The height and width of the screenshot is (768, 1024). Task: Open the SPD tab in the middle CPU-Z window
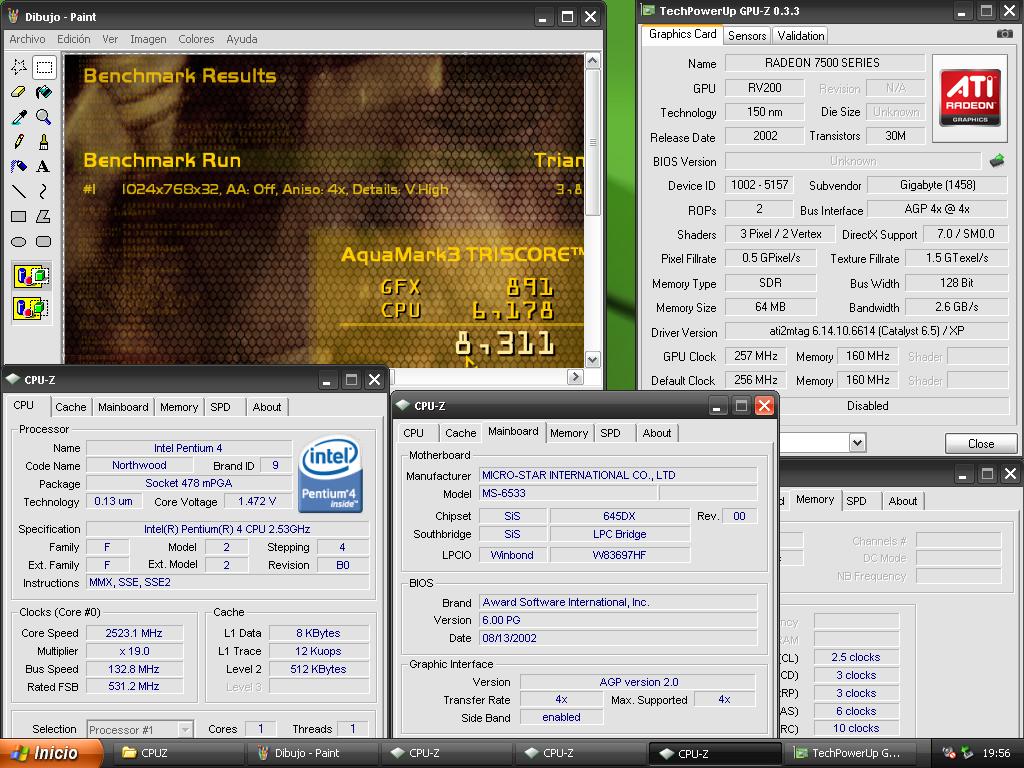tap(611, 433)
